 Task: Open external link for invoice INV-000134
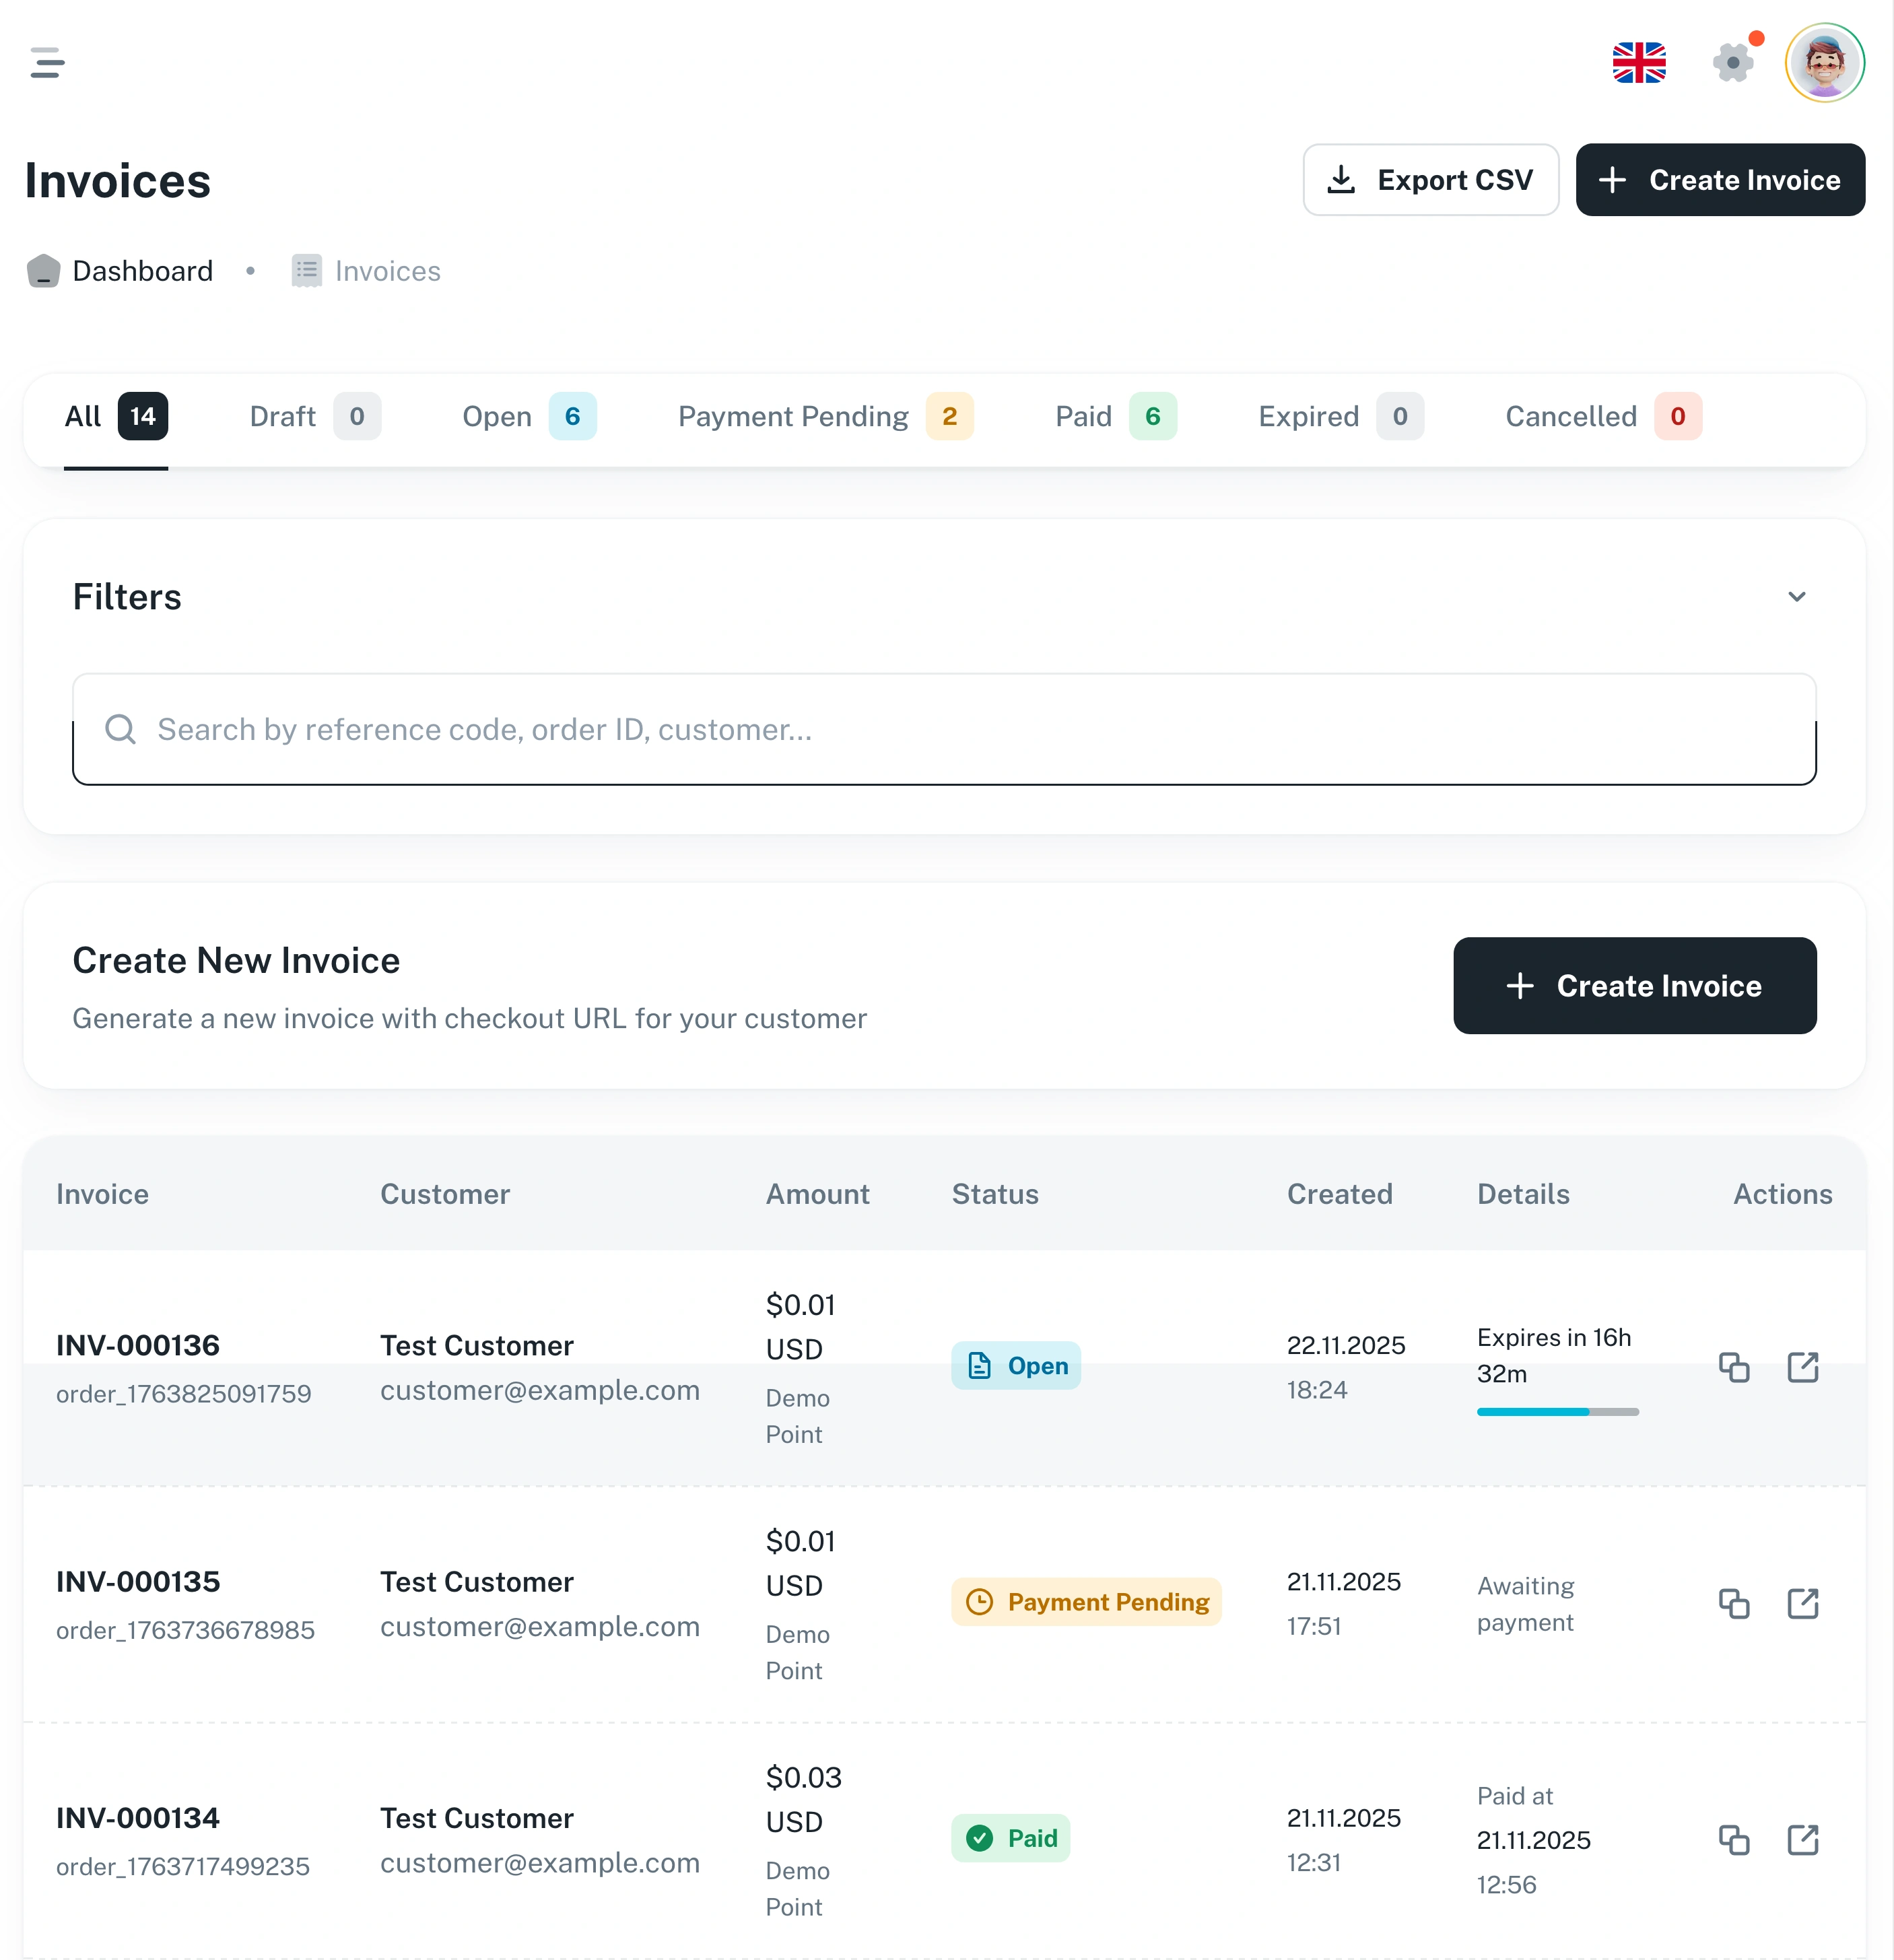(1803, 1839)
